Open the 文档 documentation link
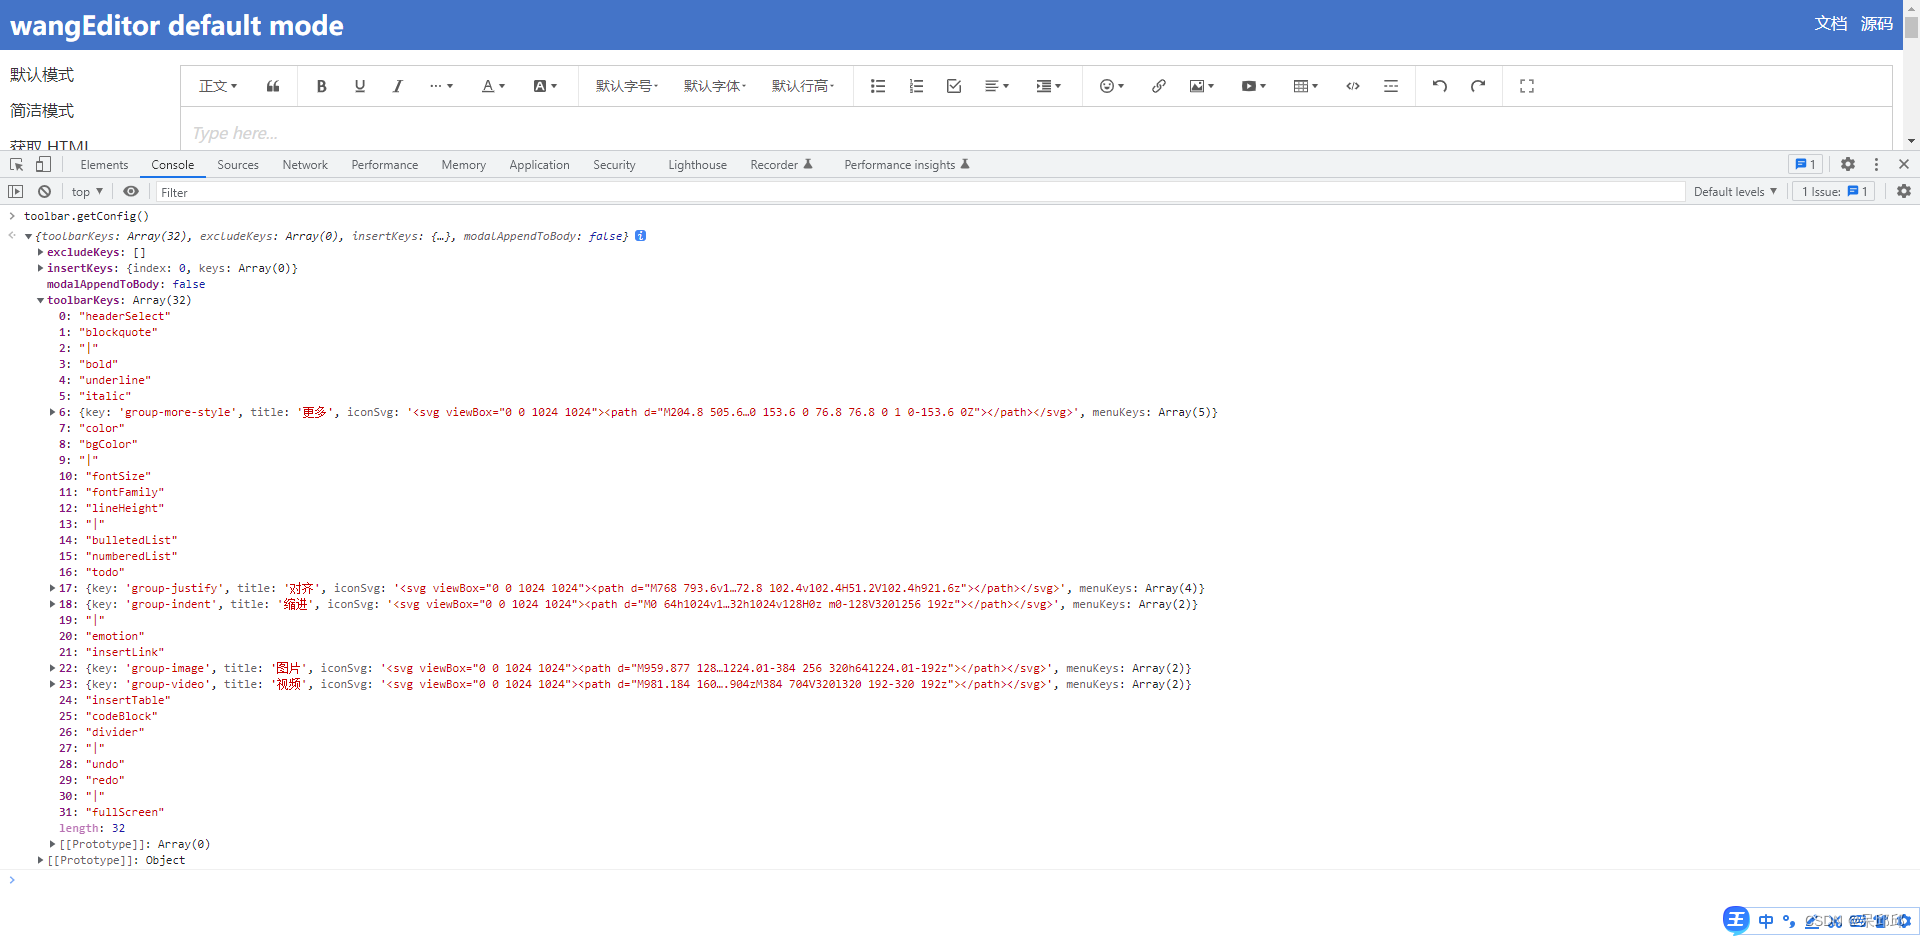 click(1831, 24)
